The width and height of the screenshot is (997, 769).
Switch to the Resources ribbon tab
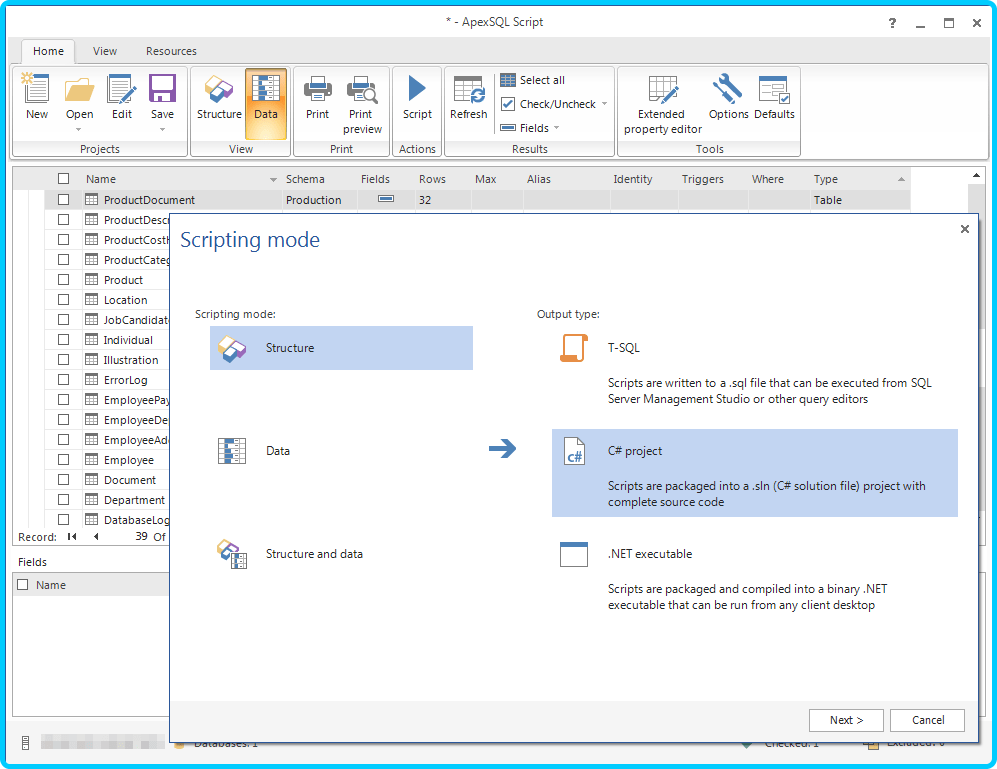(x=171, y=51)
